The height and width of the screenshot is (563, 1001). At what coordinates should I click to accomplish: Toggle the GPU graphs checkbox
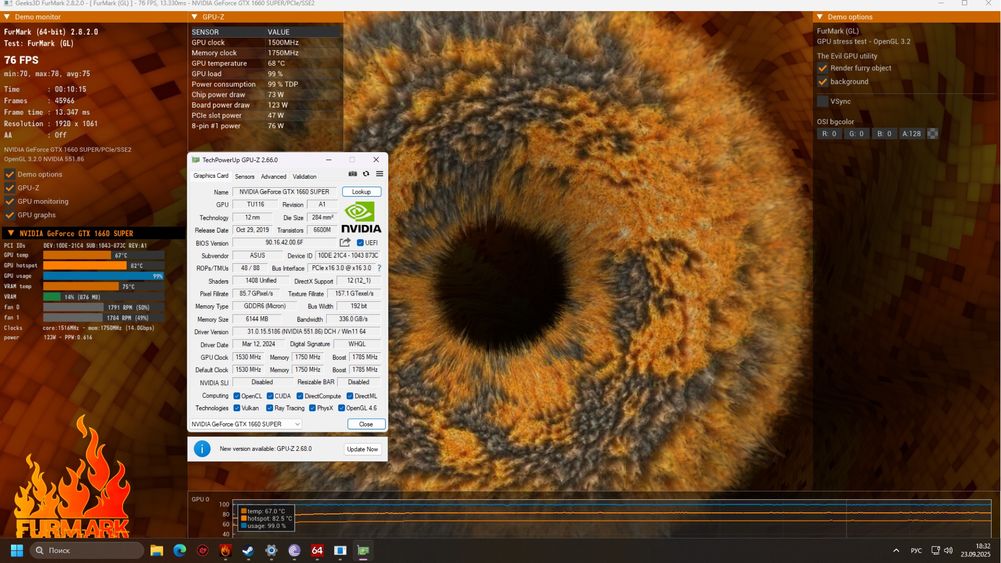10,215
